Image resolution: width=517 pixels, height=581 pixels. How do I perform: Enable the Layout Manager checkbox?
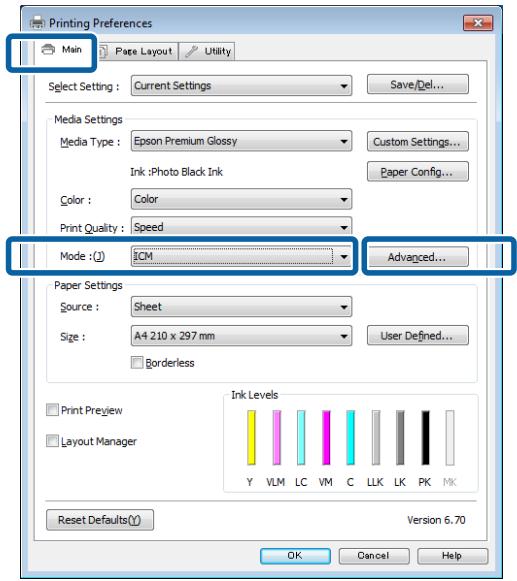click(52, 441)
